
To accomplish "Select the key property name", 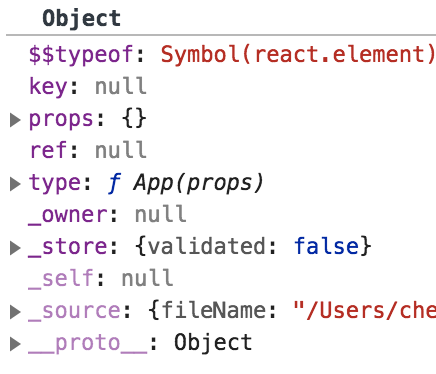I will [x=48, y=87].
